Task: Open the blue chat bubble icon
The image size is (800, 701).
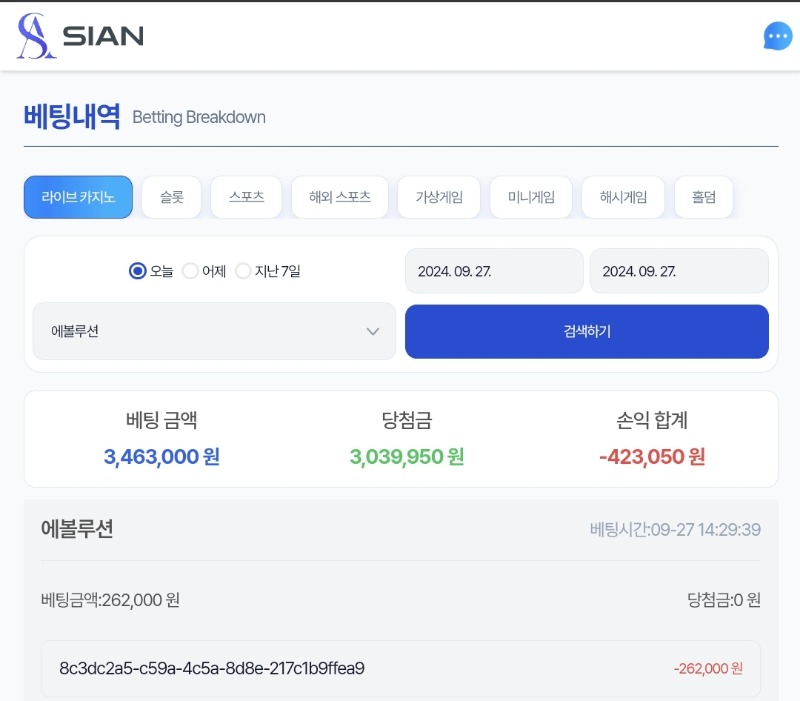Action: coord(778,36)
